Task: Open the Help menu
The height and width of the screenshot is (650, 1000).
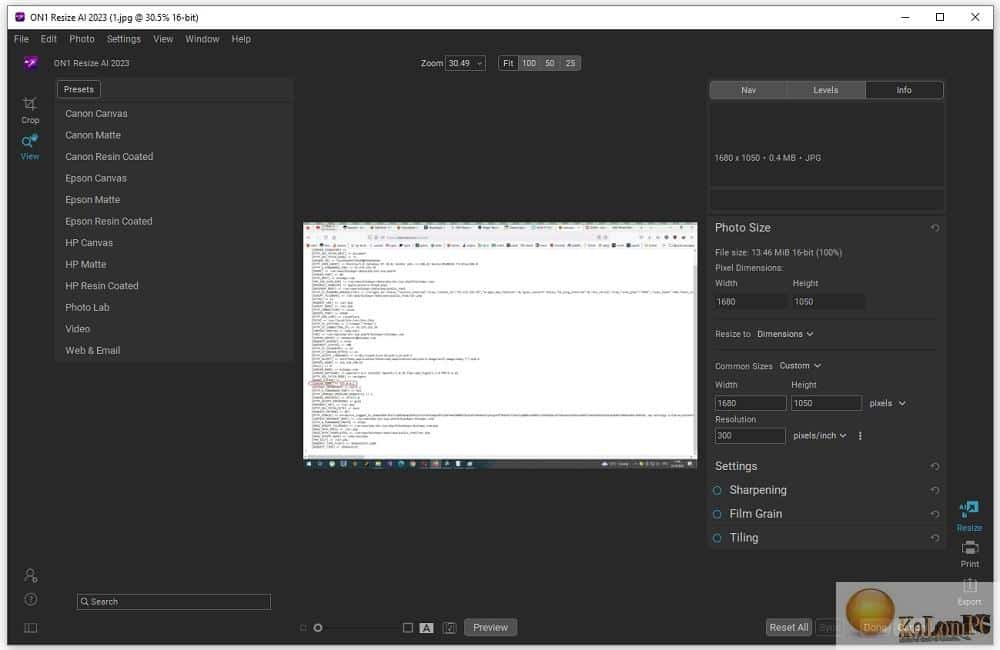Action: click(241, 39)
